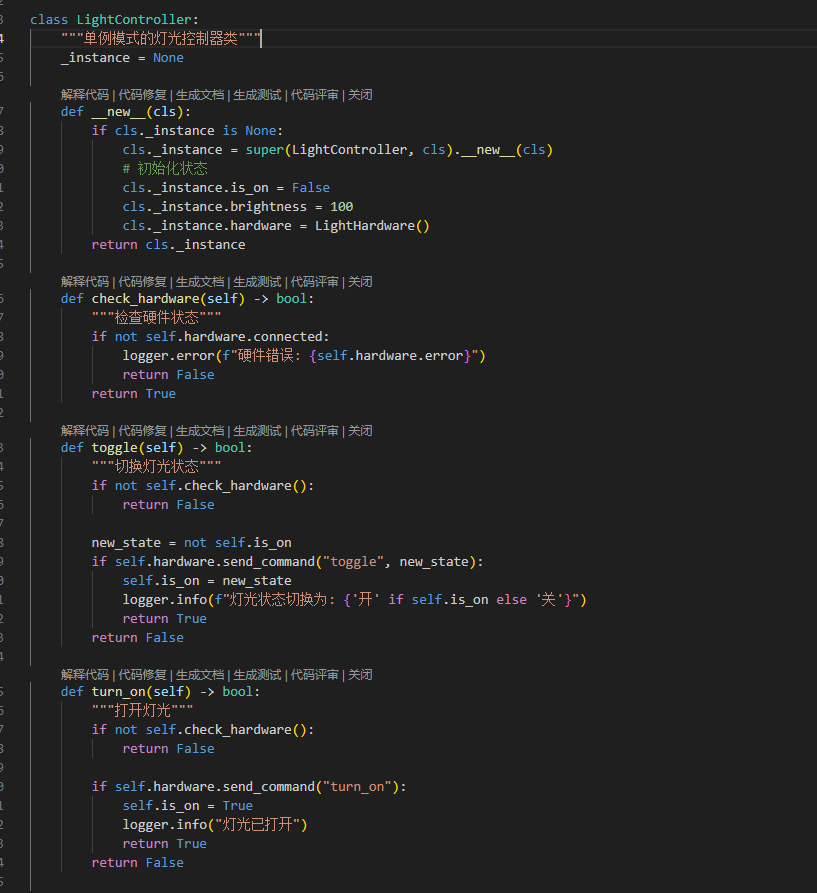This screenshot has height=893, width=817.
Task: Click 生成文档 lens for check_hardware method
Action: [x=200, y=281]
